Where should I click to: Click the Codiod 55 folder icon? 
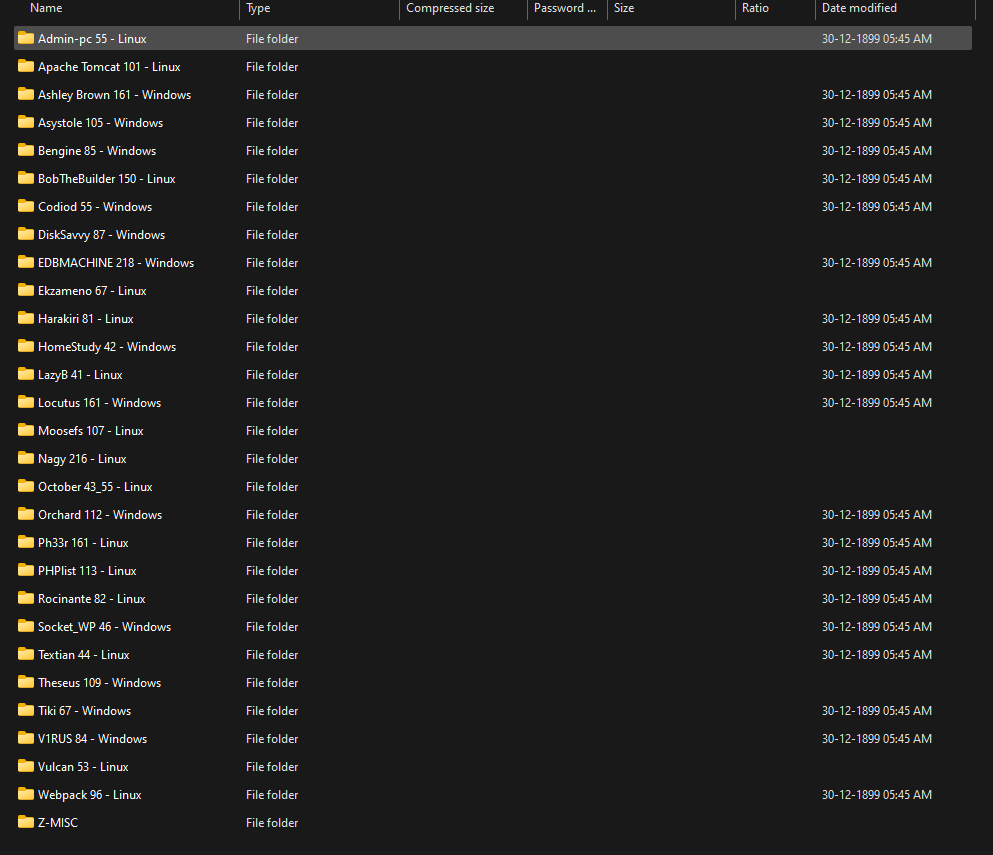pos(26,206)
